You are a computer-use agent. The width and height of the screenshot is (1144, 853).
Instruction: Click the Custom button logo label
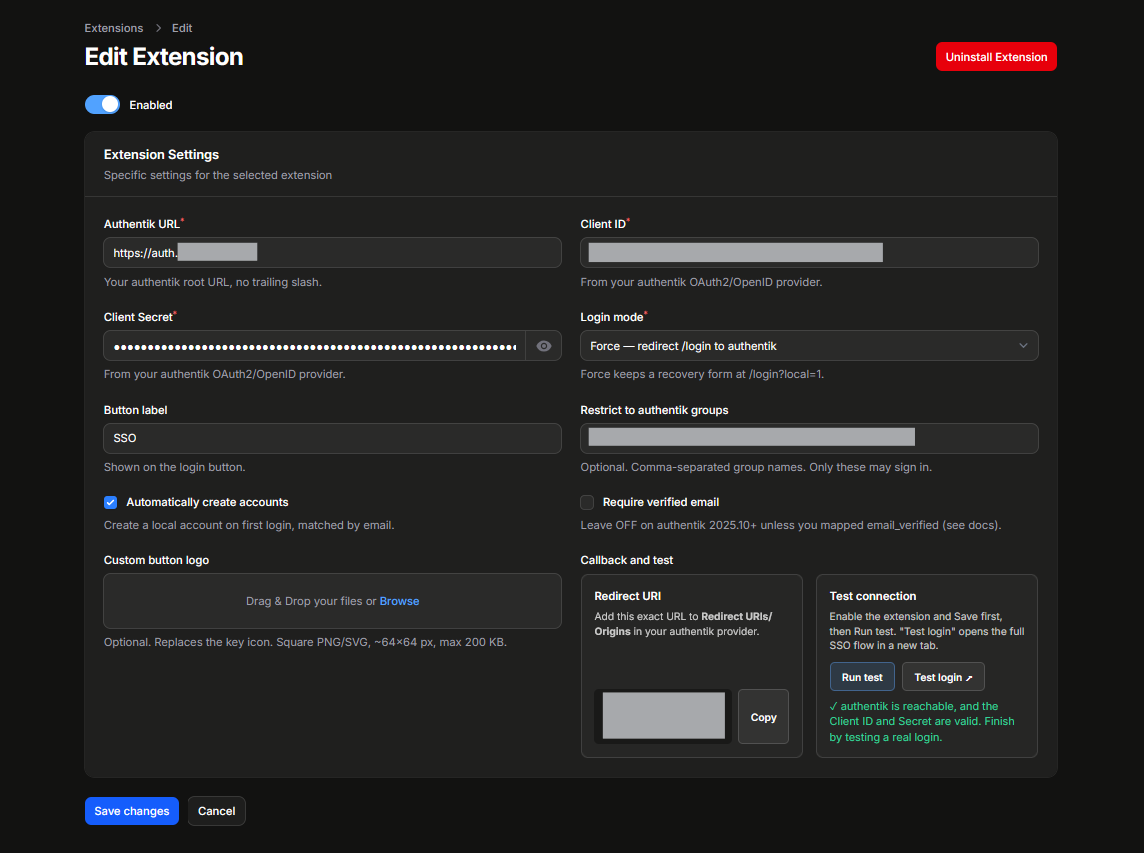[x=156, y=560]
